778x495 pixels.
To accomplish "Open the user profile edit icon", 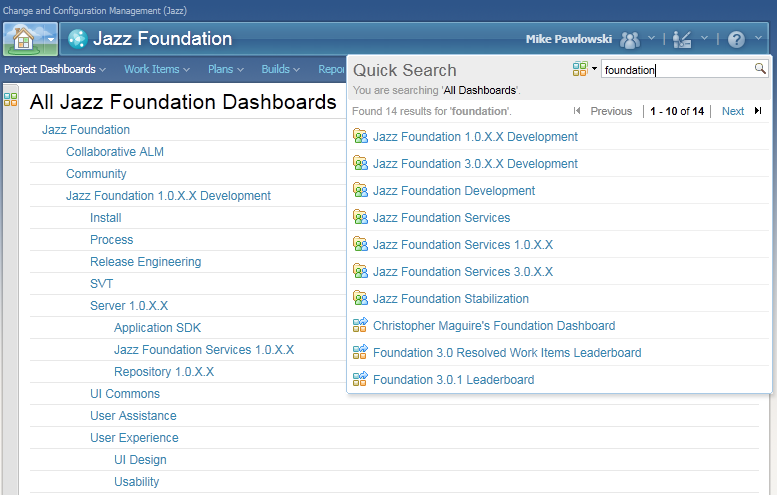I will (682, 39).
